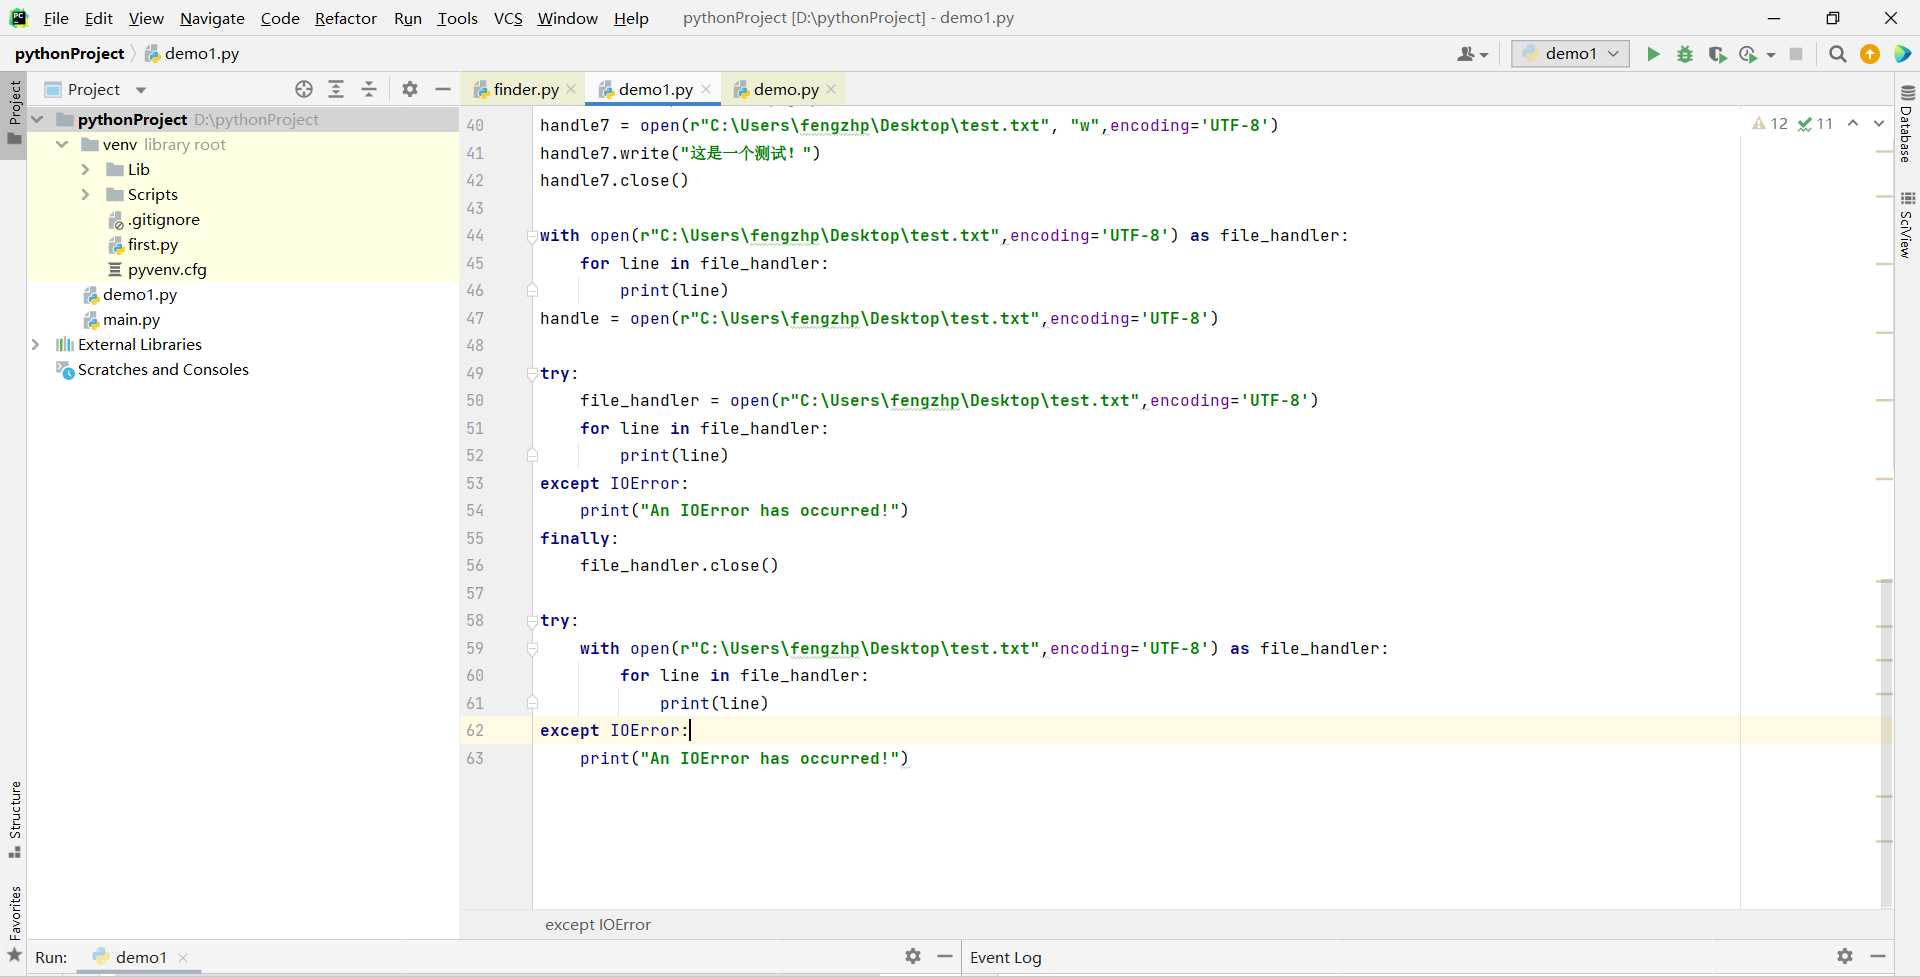Switch to the finder.py editor tab
The width and height of the screenshot is (1920, 977).
[525, 89]
